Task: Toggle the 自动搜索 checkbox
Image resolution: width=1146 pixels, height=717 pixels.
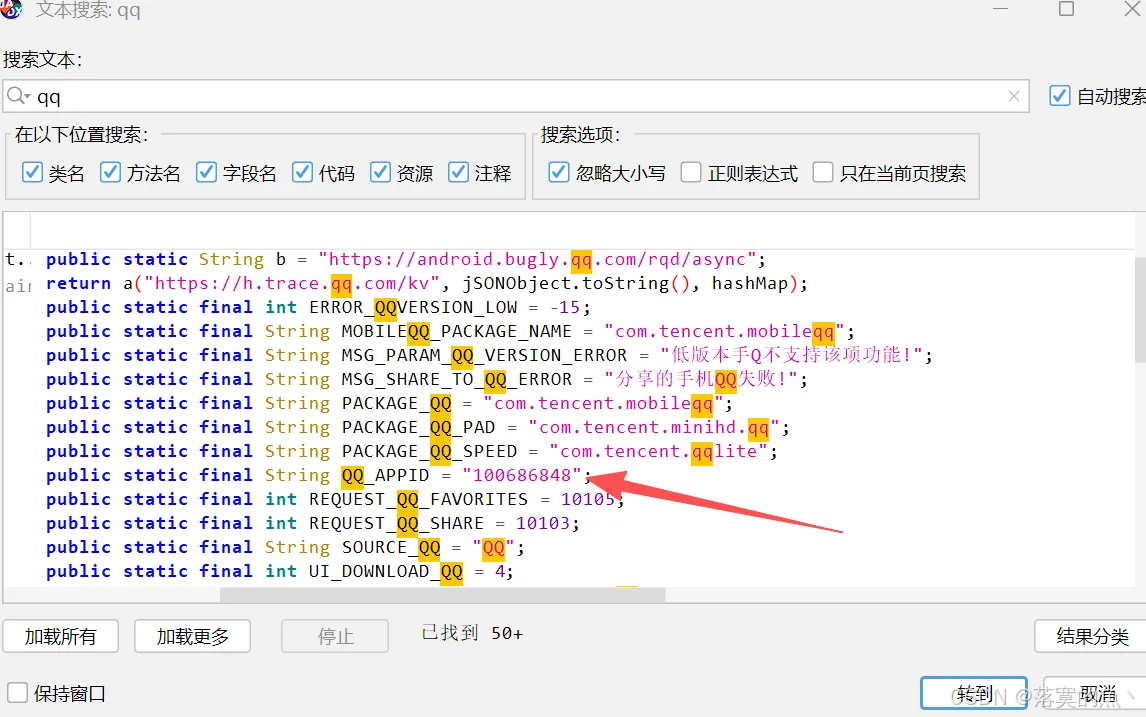Action: point(1060,96)
